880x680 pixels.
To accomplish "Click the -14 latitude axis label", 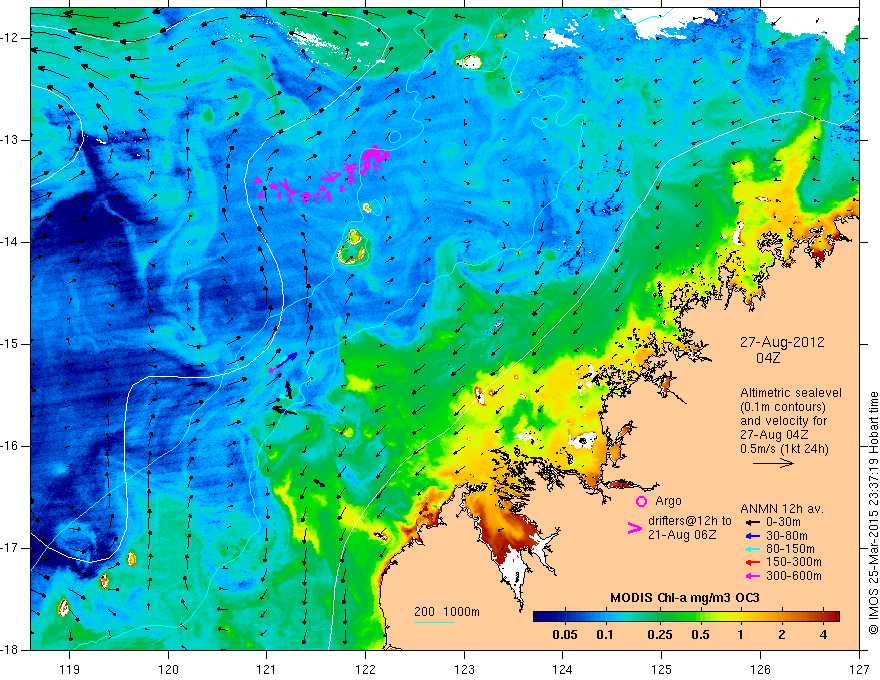I will point(10,242).
